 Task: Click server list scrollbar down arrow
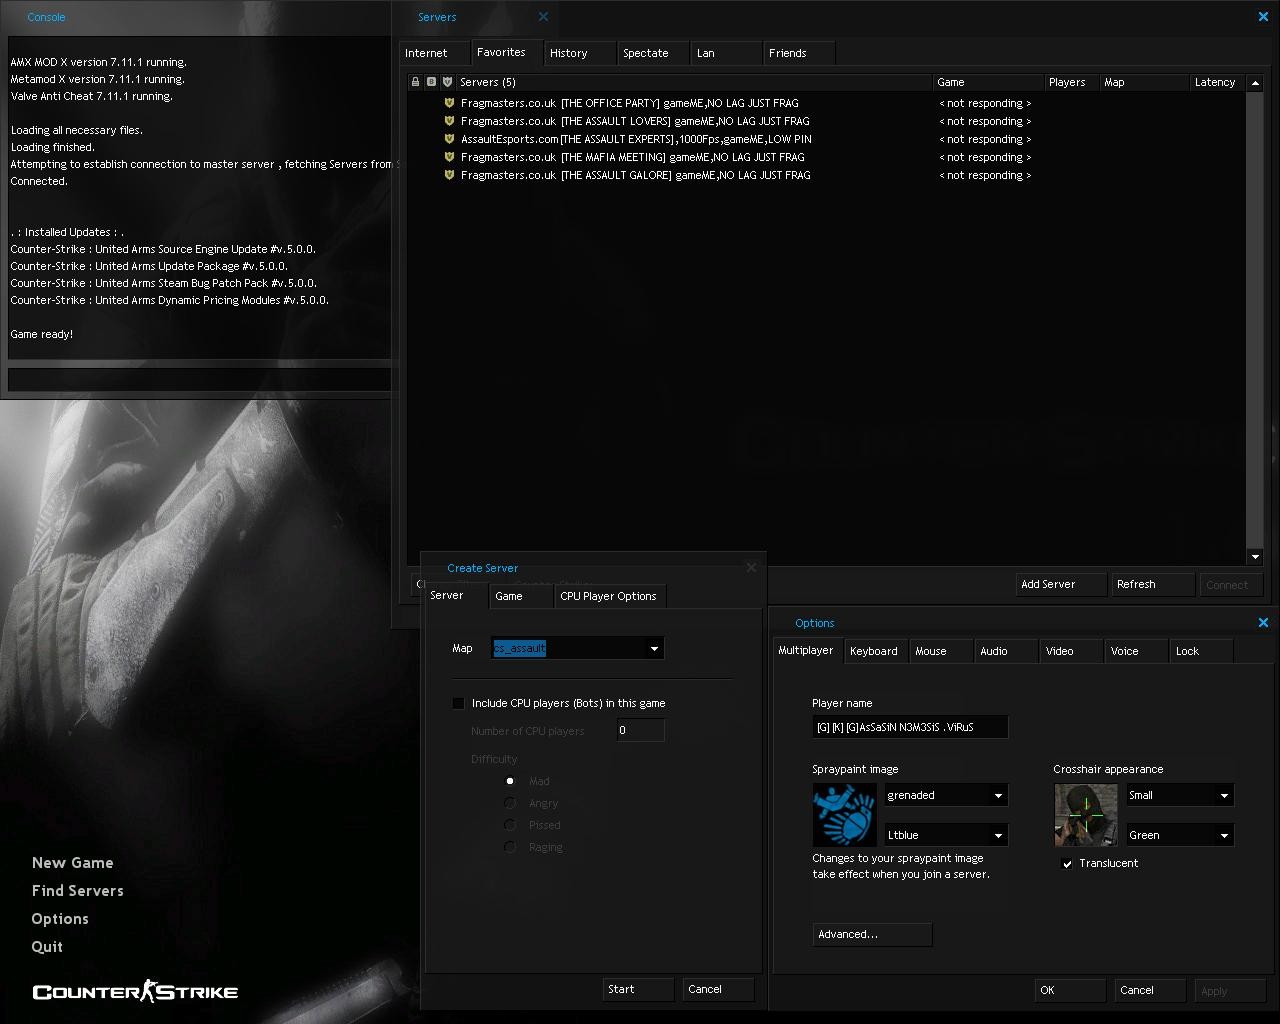[x=1255, y=557]
